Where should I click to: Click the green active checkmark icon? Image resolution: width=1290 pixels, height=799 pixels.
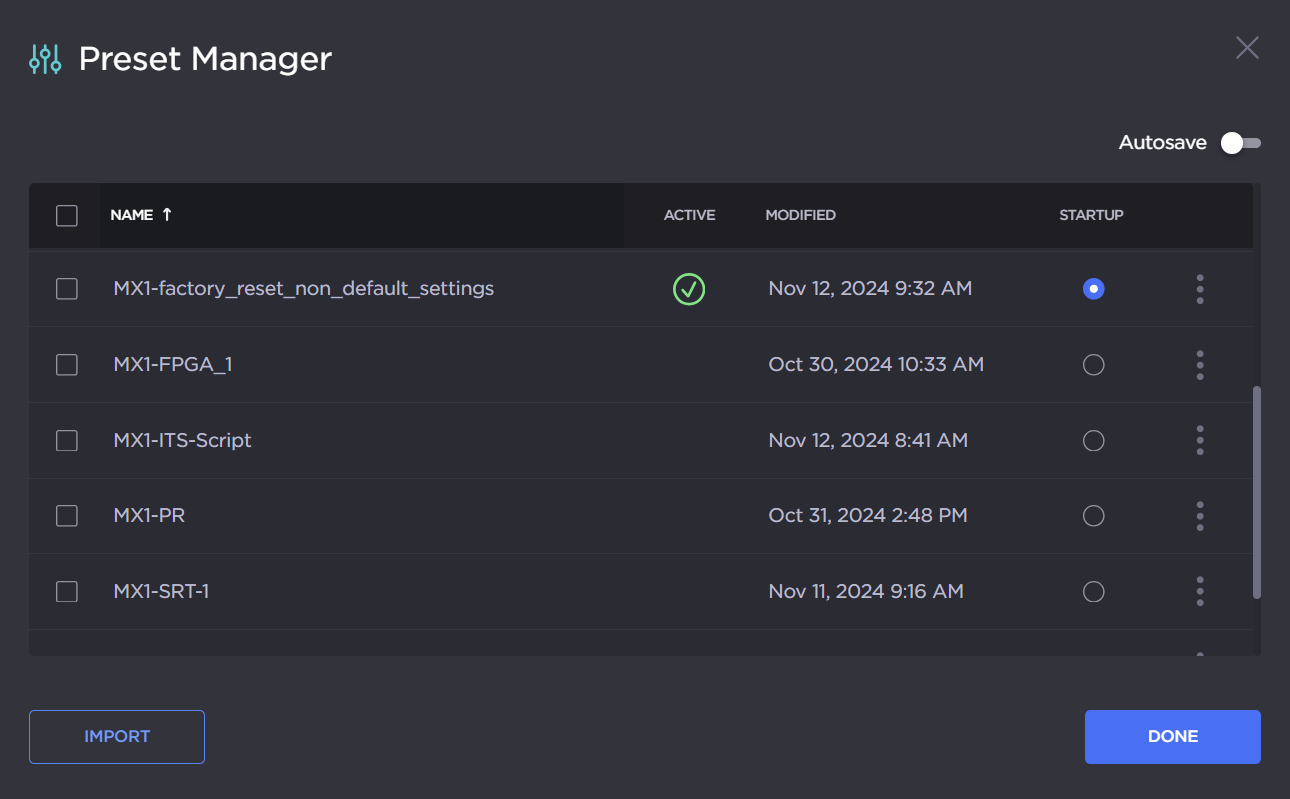[x=689, y=289]
